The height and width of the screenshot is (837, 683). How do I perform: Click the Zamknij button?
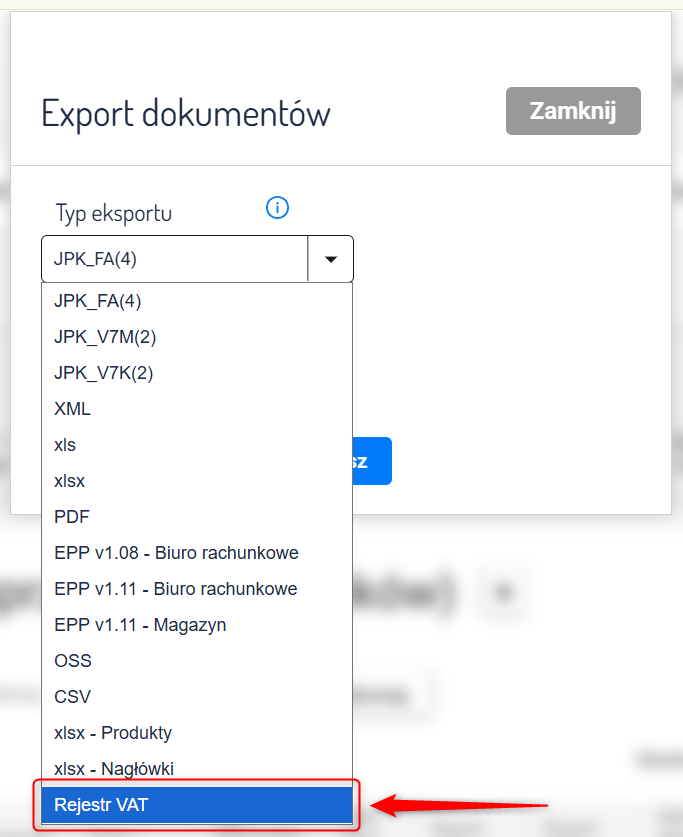tap(573, 111)
